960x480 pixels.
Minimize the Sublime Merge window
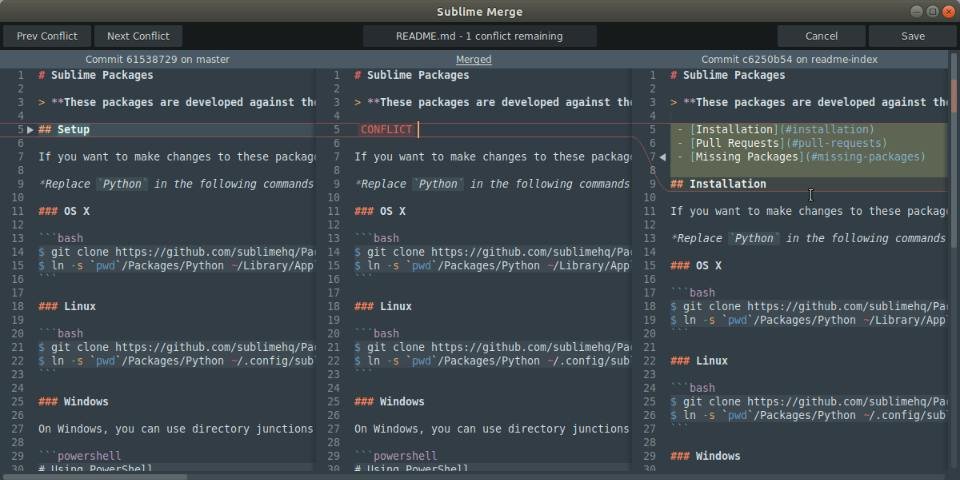coord(916,12)
